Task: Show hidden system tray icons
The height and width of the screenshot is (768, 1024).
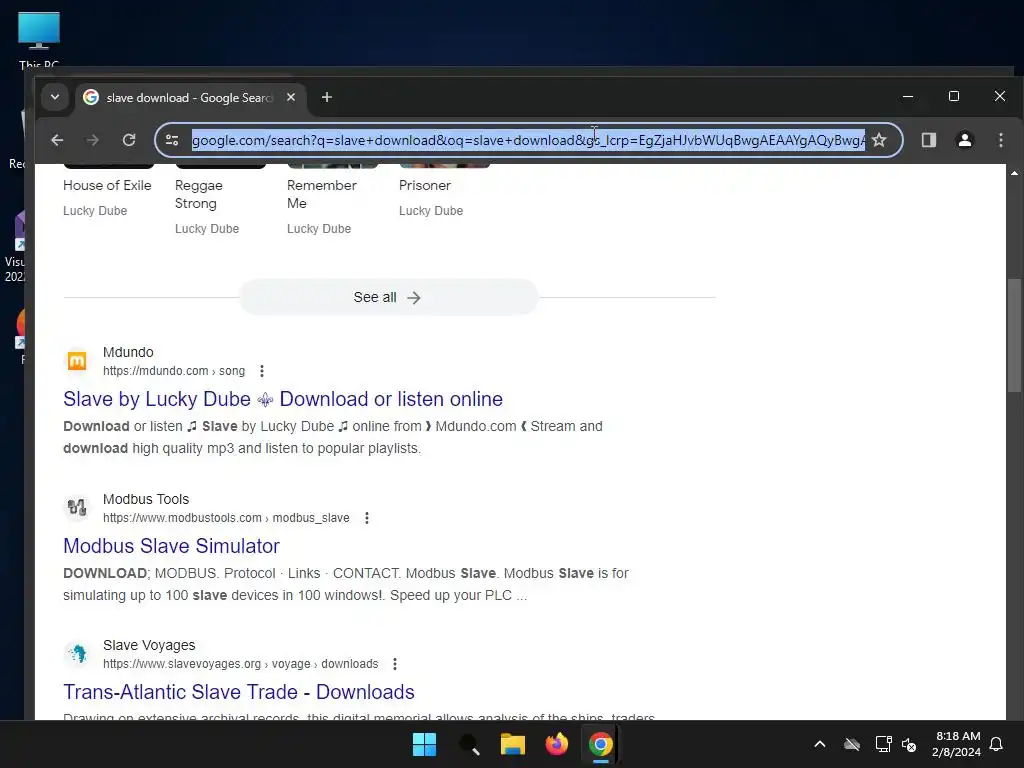Action: coord(820,744)
